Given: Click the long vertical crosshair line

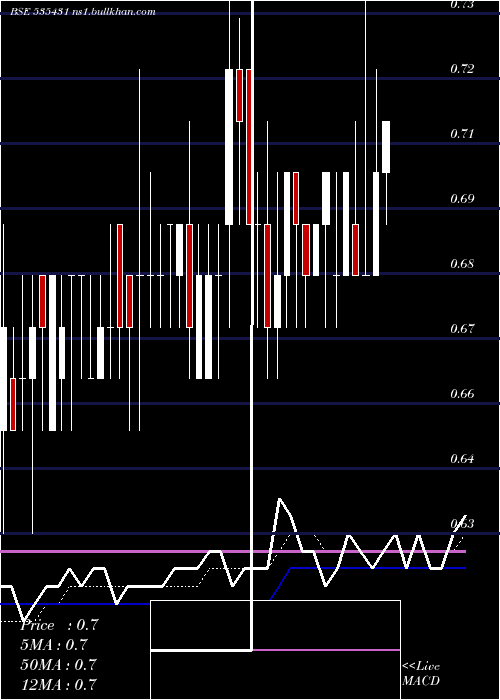Looking at the screenshot, I should point(253,325).
